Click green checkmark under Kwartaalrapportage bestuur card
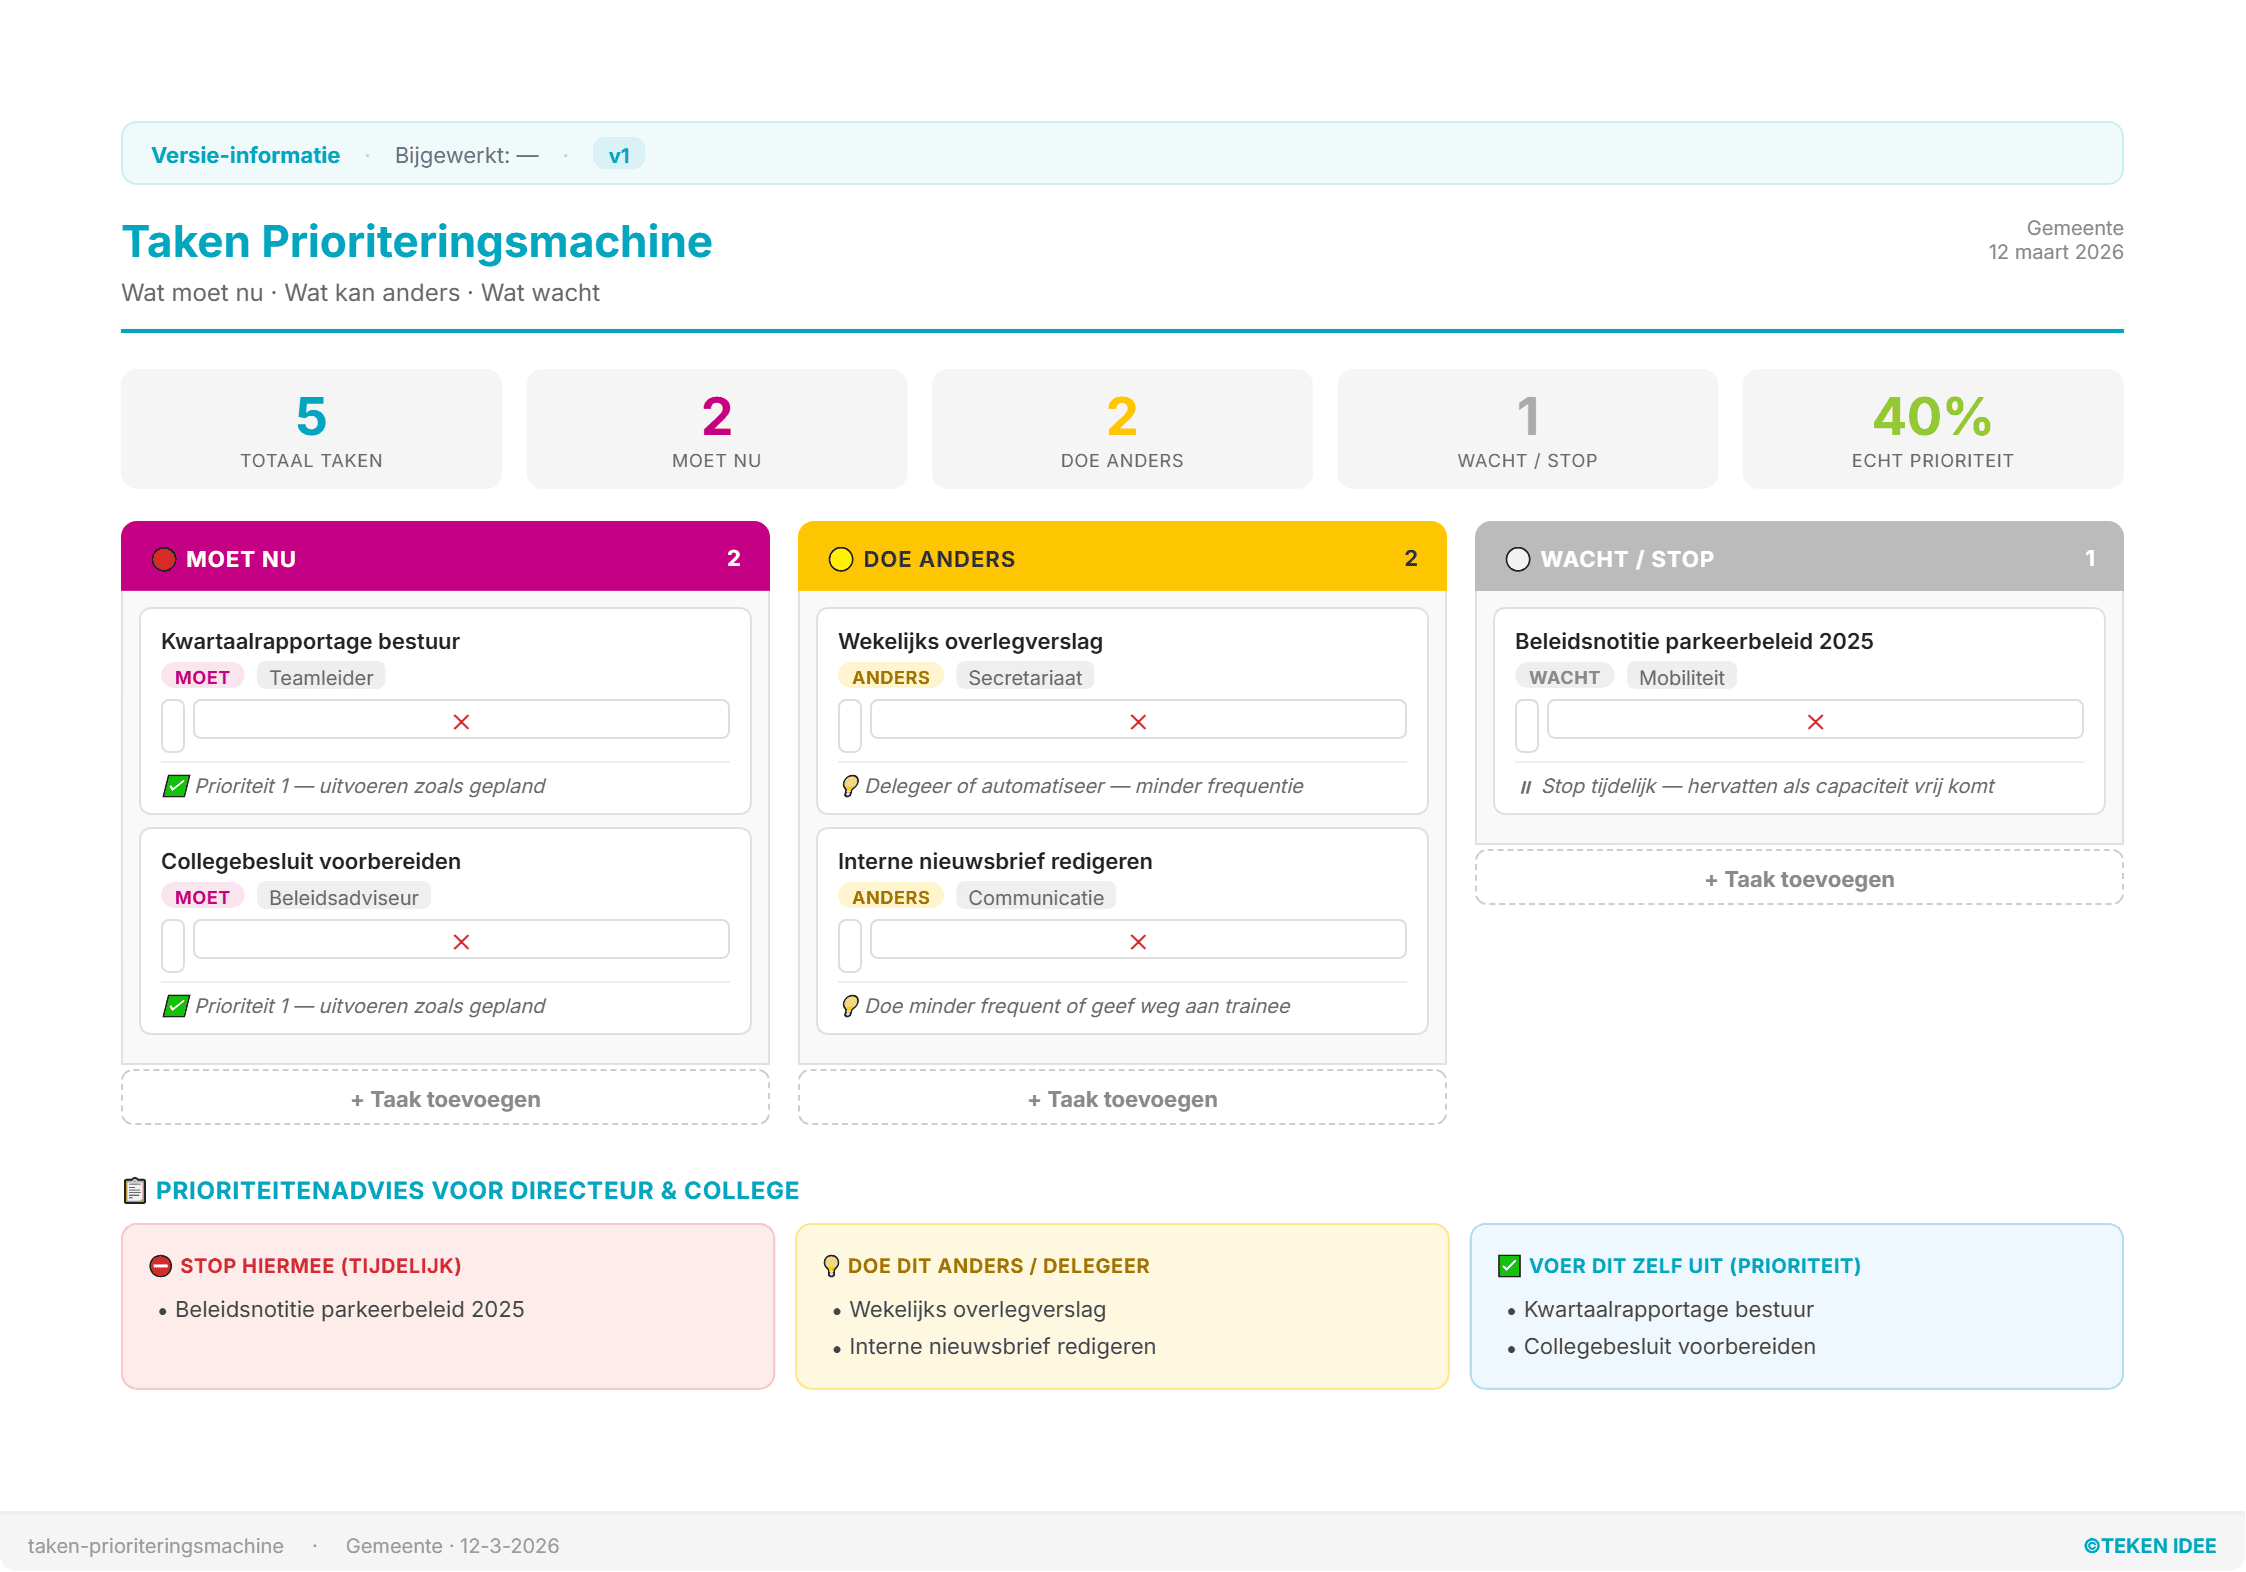 point(176,786)
